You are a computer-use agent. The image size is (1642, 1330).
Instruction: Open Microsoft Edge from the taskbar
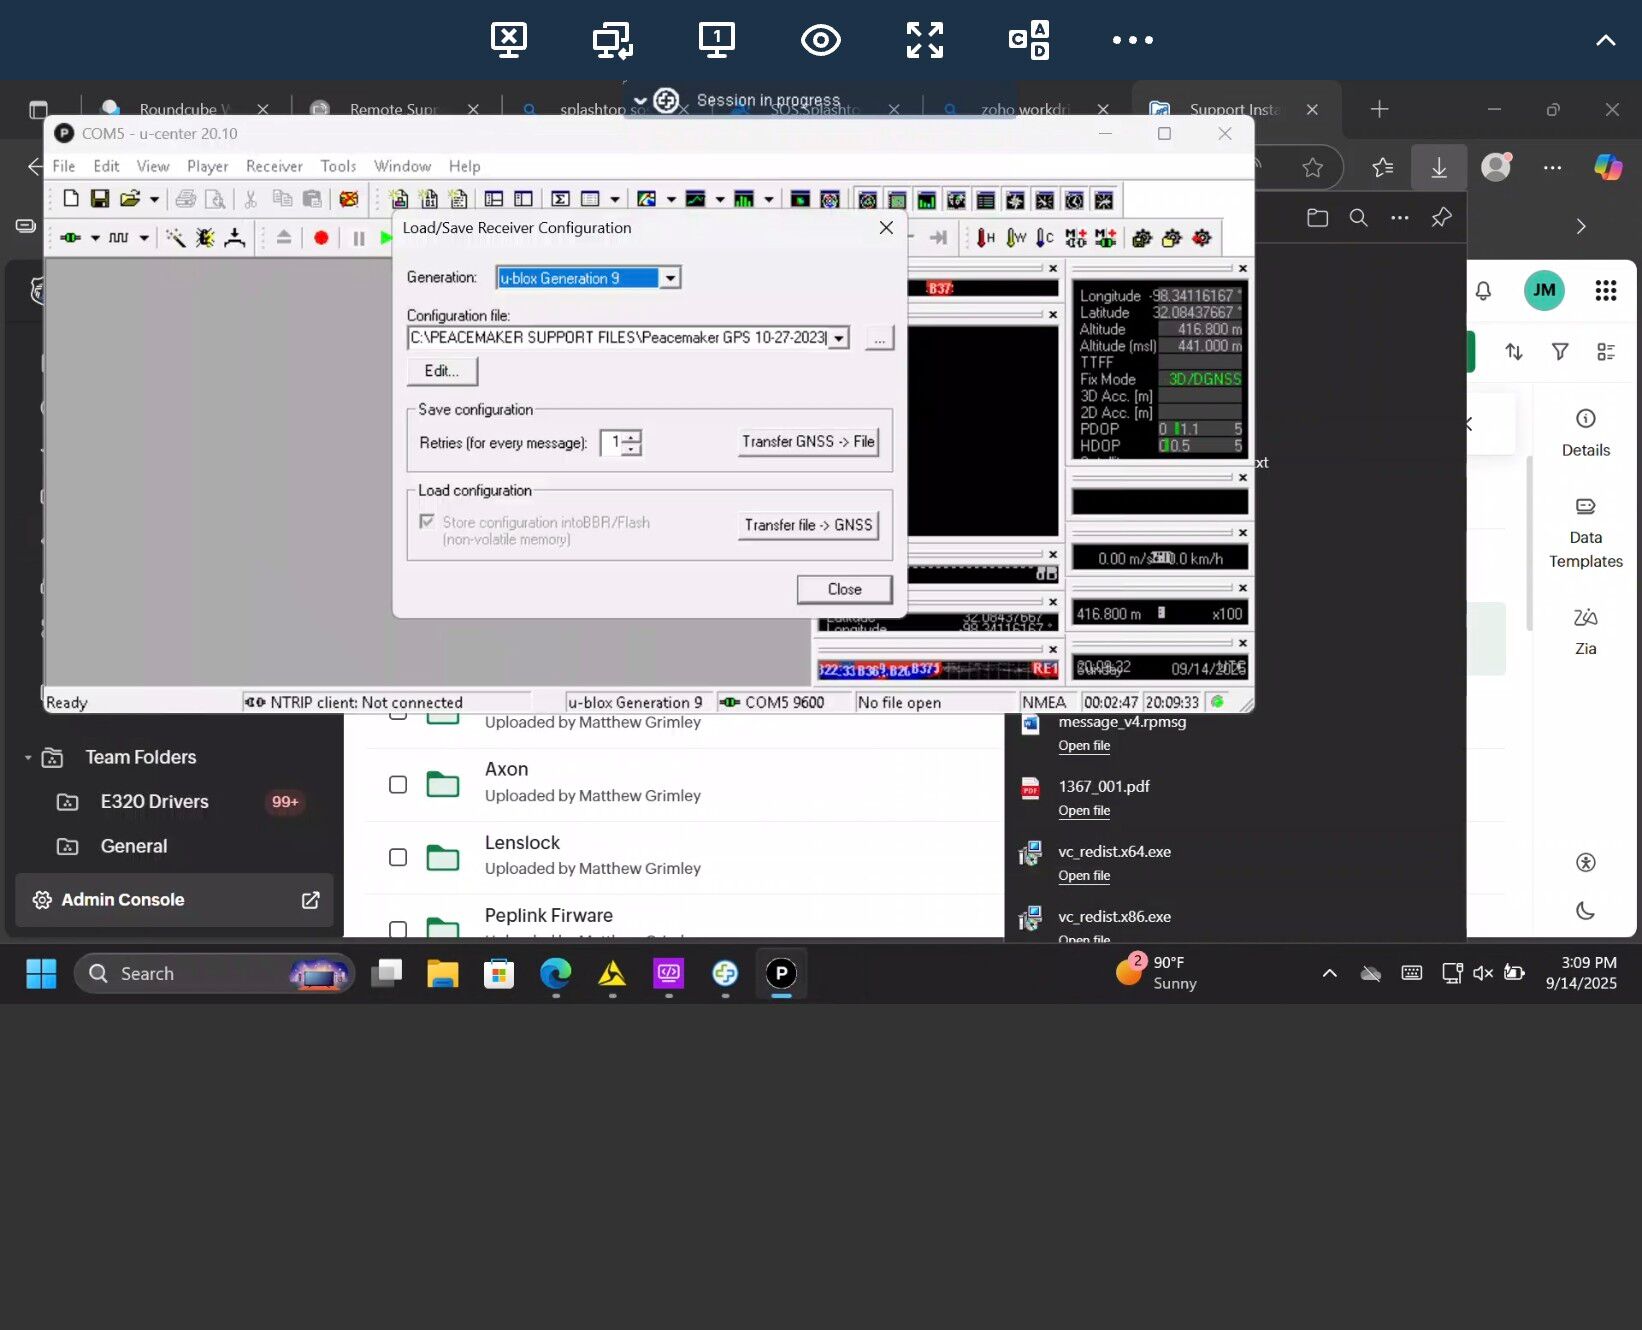(556, 973)
